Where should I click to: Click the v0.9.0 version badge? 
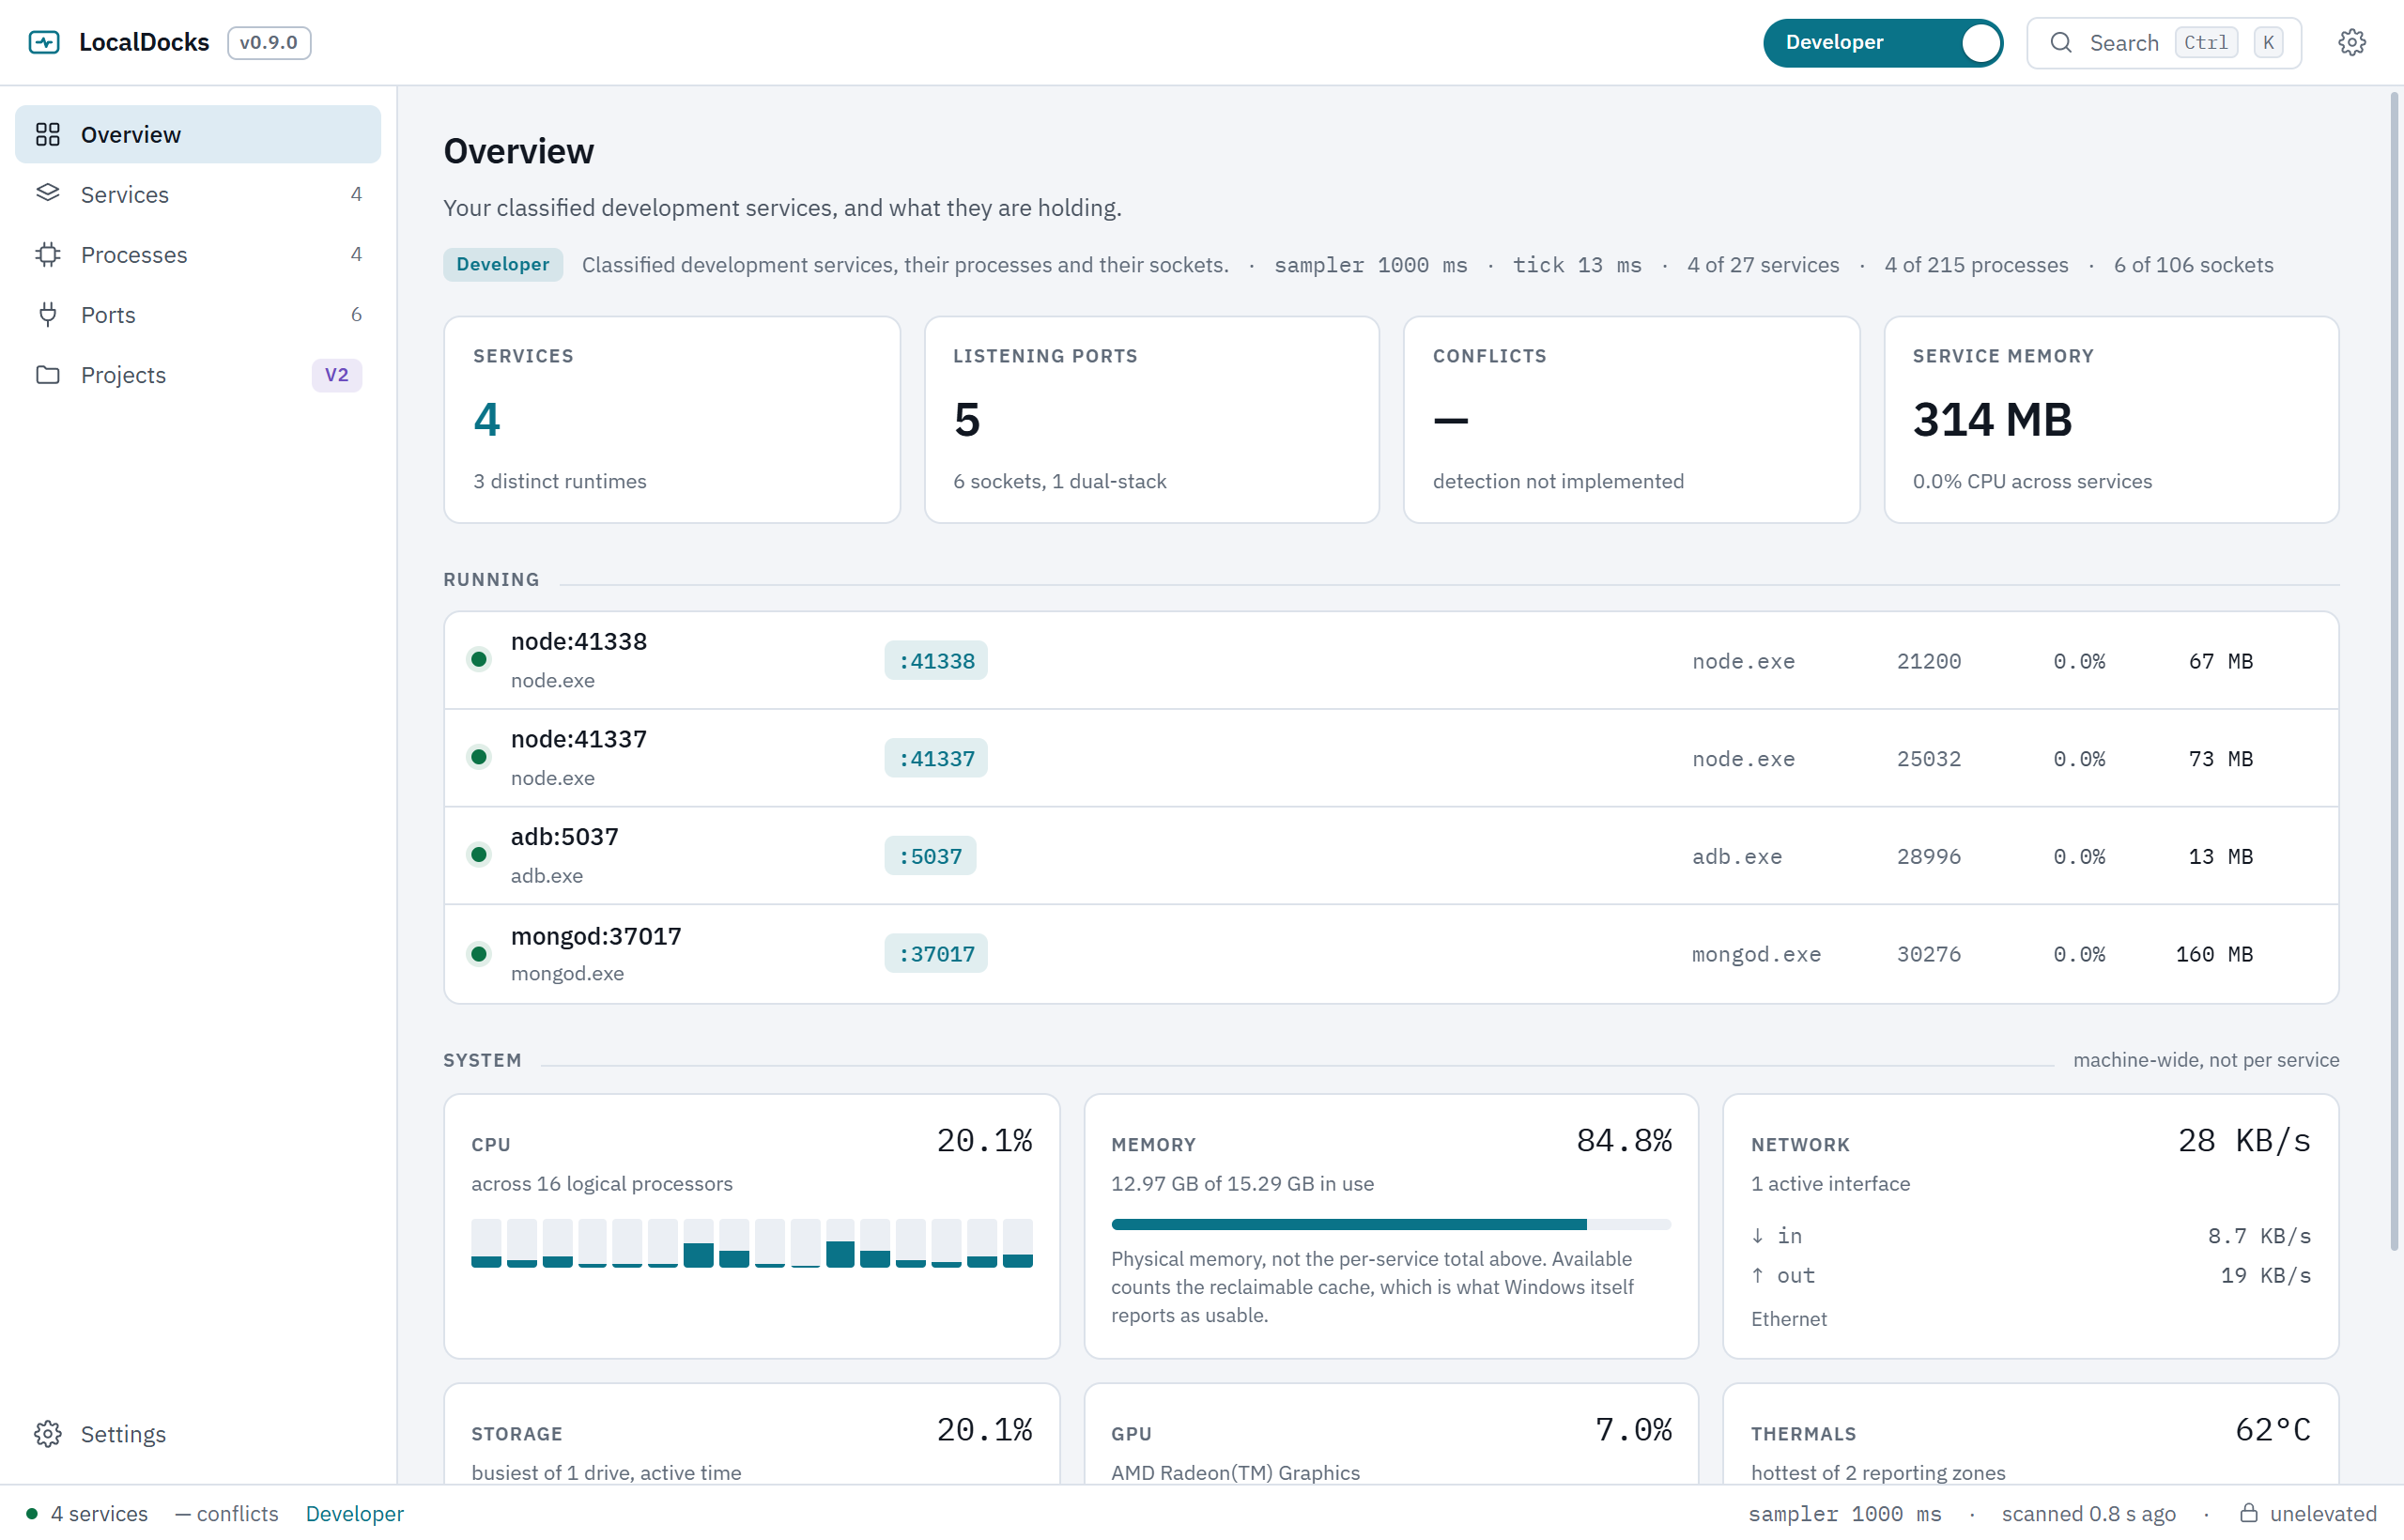click(268, 42)
